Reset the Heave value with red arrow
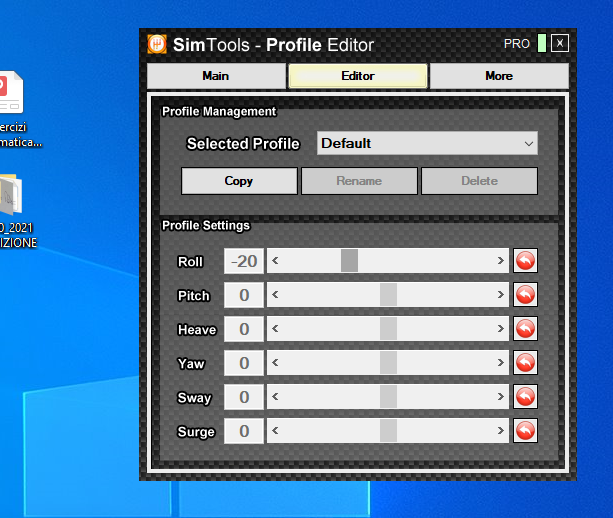 coord(525,329)
